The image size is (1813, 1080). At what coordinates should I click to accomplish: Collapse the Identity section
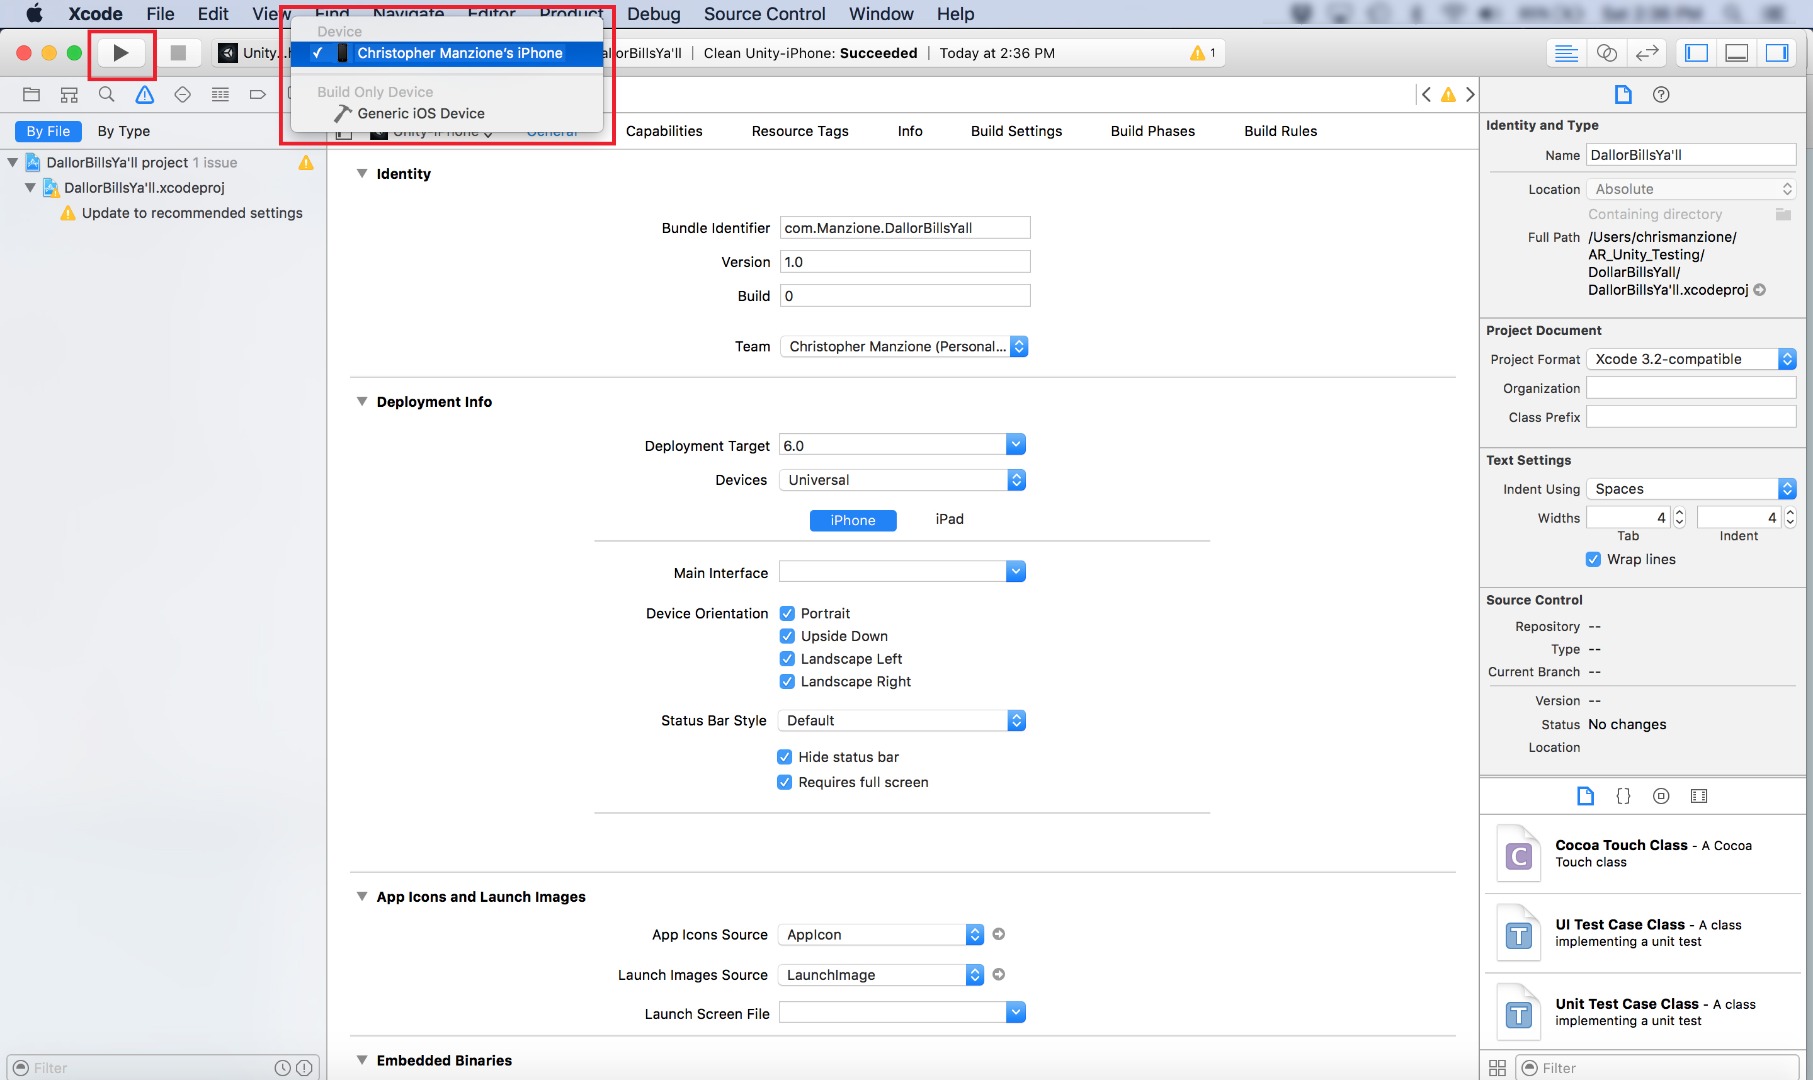(x=362, y=174)
